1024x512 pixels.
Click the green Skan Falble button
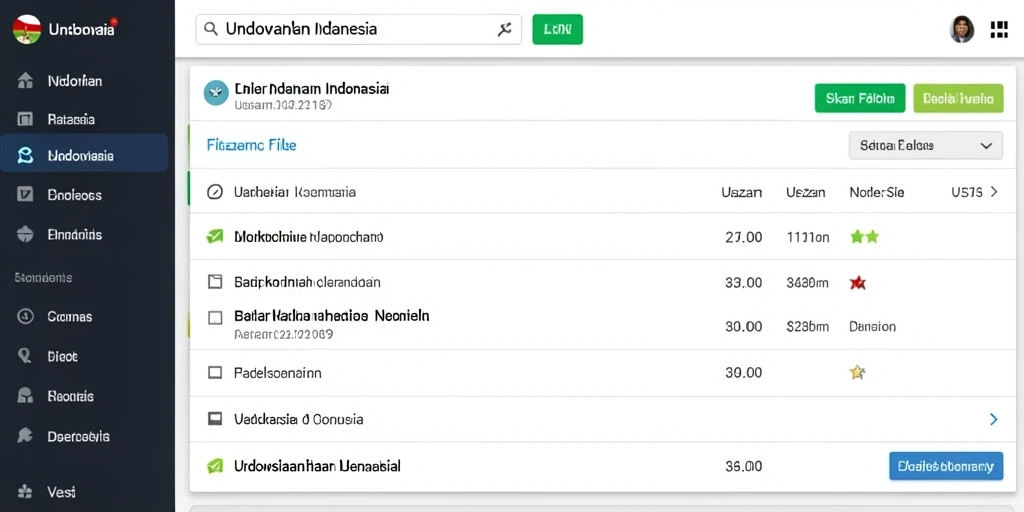point(859,99)
